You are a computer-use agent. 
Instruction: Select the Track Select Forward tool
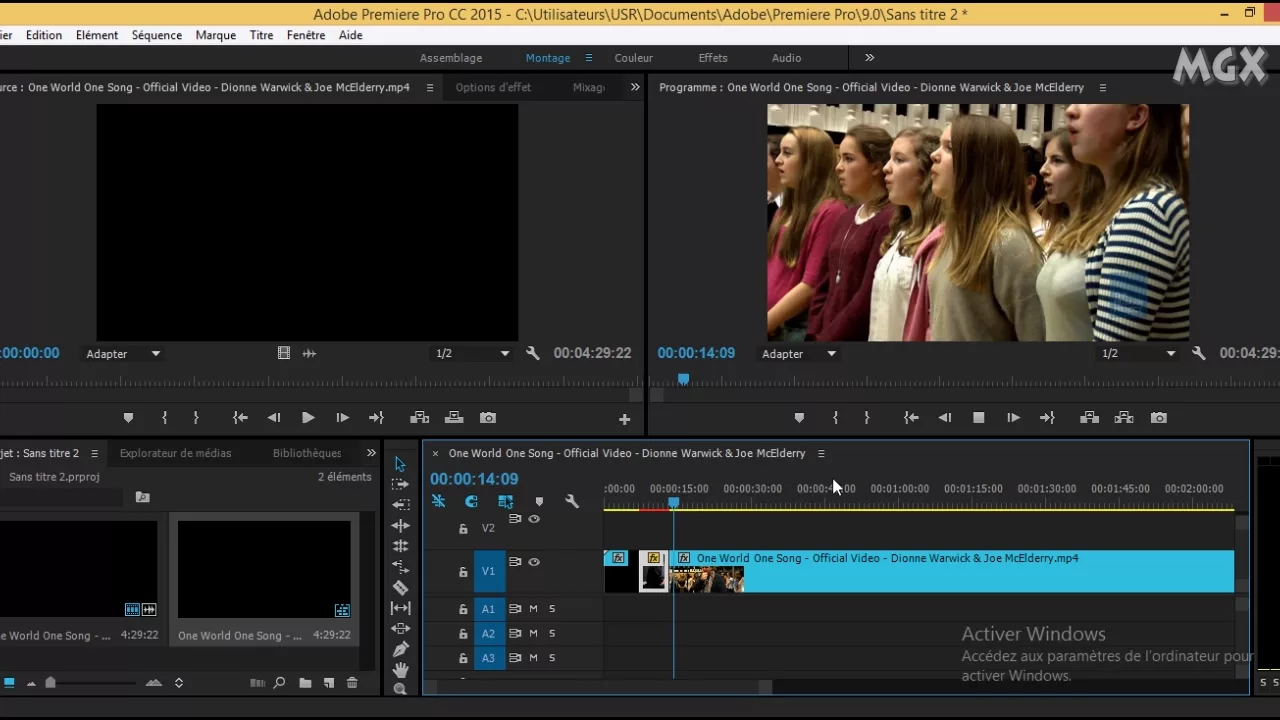pyautogui.click(x=400, y=484)
